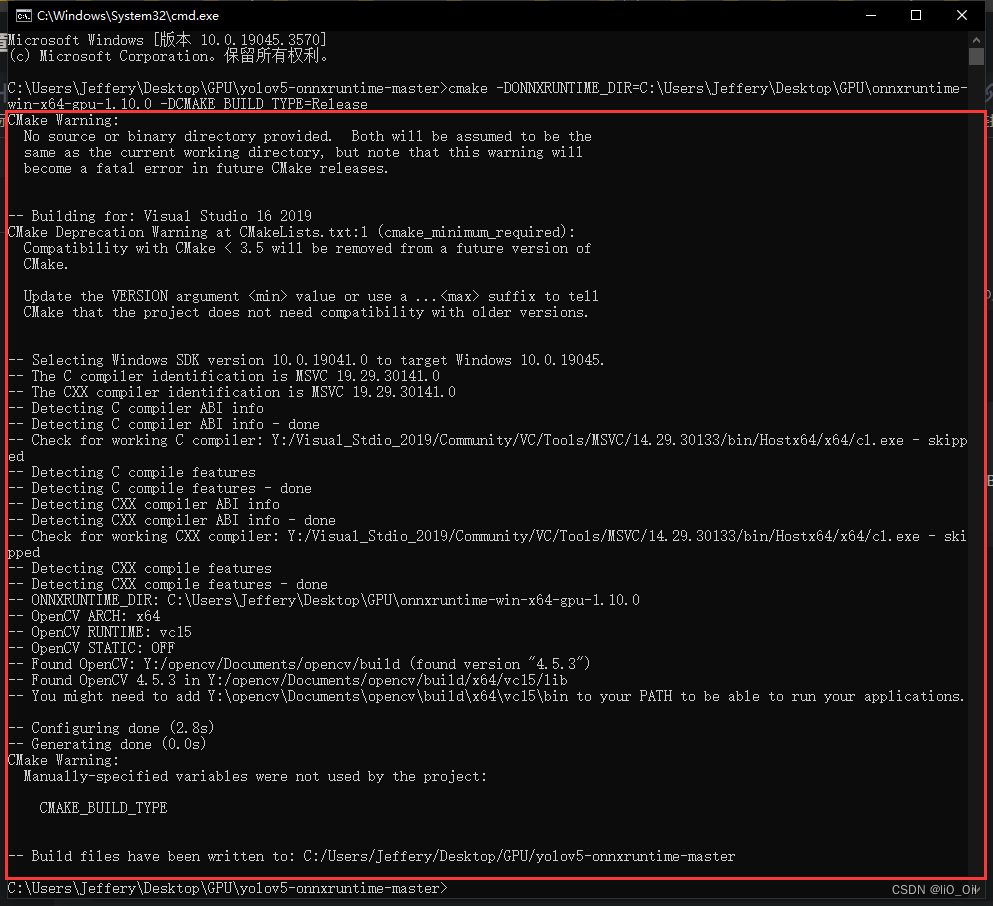993x906 pixels.
Task: Click the scrollbar thumb
Action: tap(976, 57)
